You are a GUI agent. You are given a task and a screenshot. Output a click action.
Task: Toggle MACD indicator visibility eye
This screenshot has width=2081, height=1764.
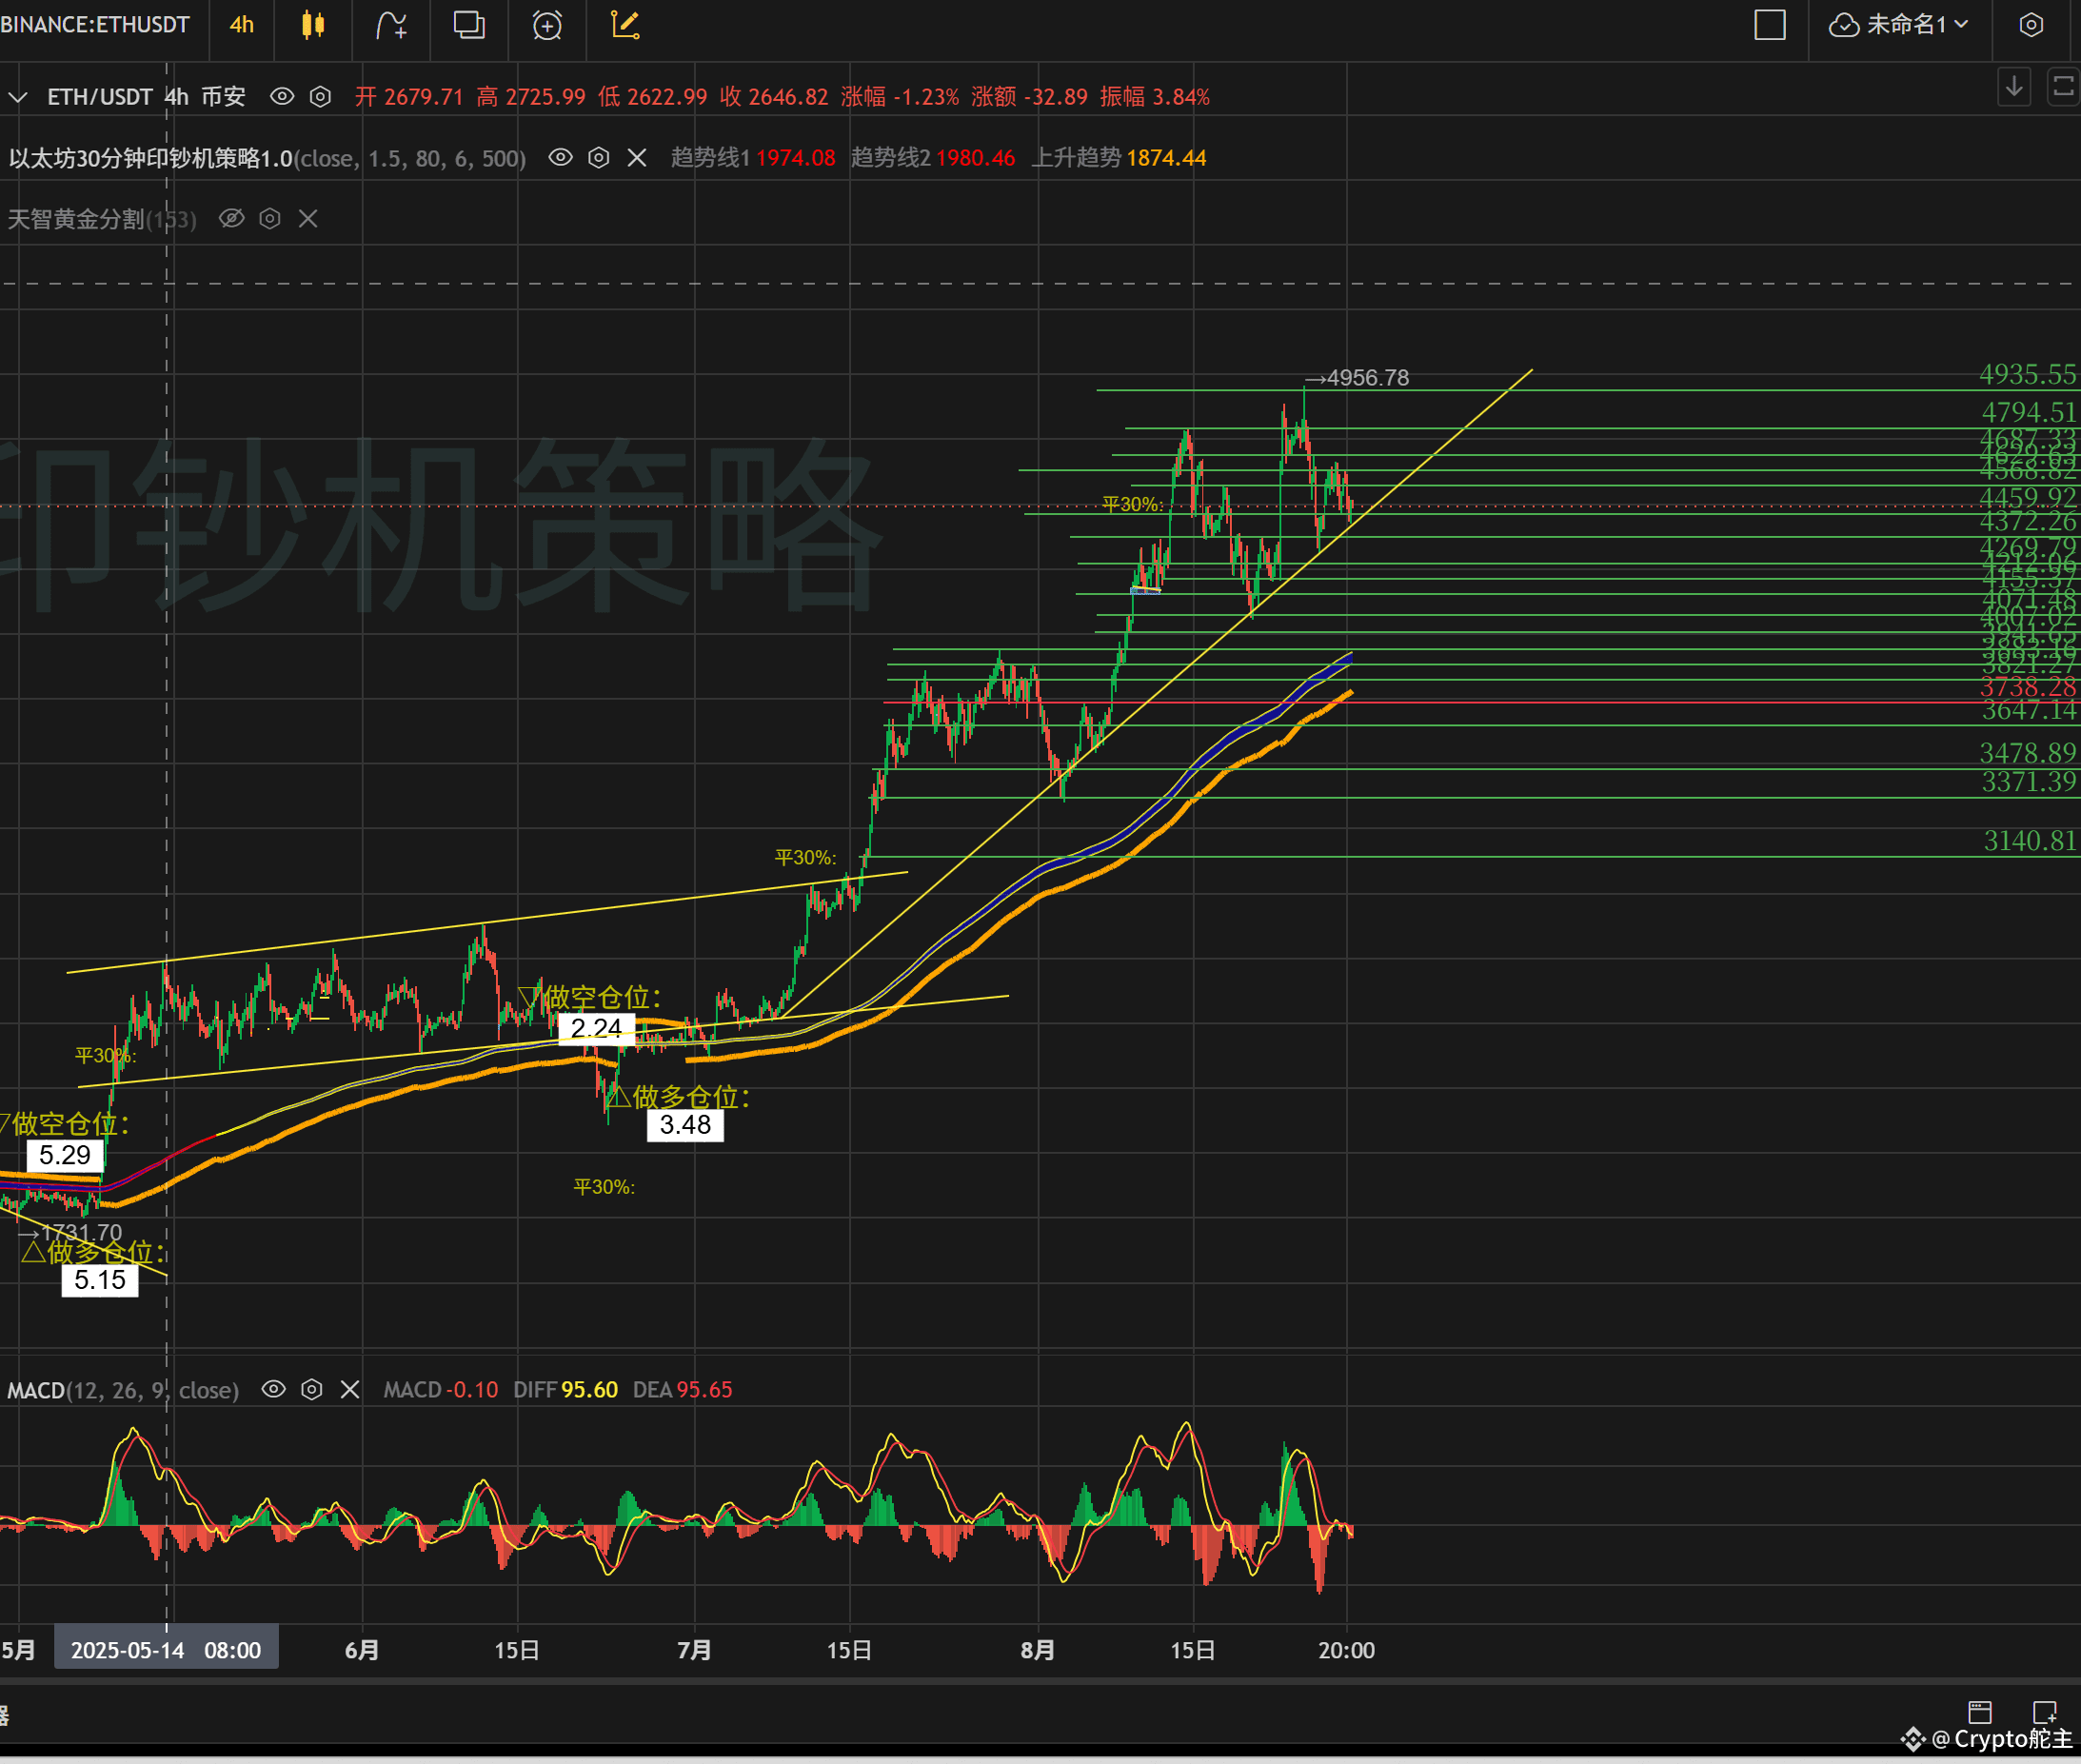coord(273,1389)
